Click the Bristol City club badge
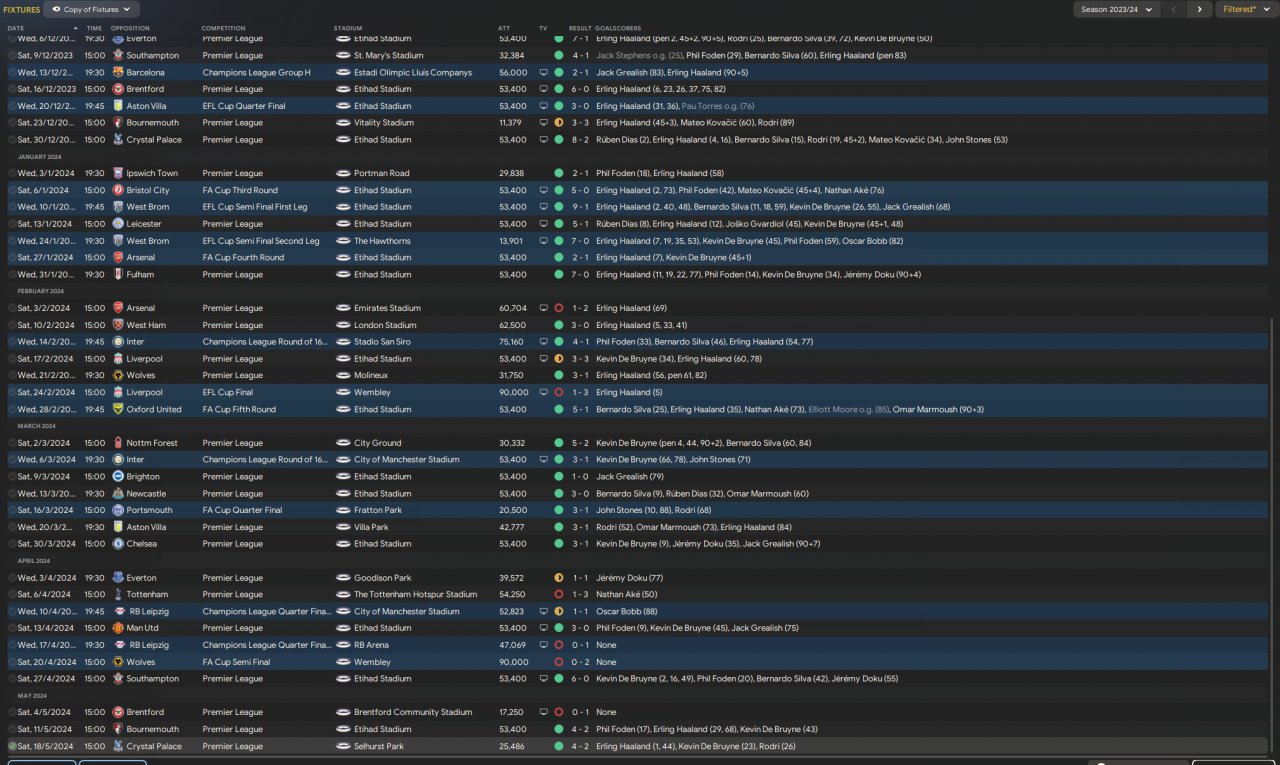Screen dimensions: 1280x765 pos(118,190)
